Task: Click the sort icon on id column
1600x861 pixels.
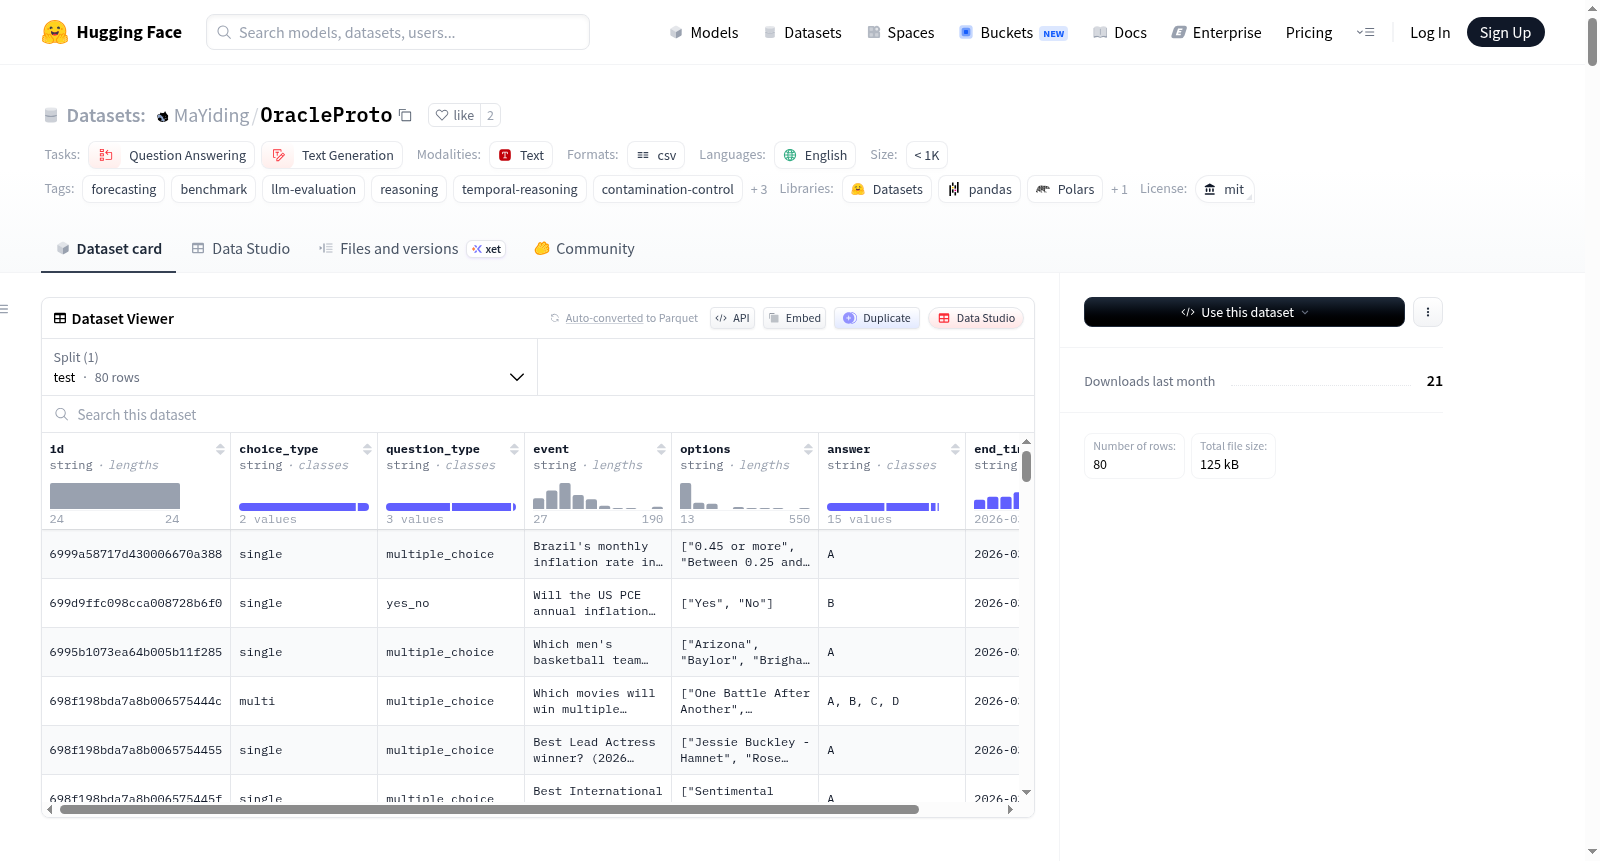Action: [220, 449]
